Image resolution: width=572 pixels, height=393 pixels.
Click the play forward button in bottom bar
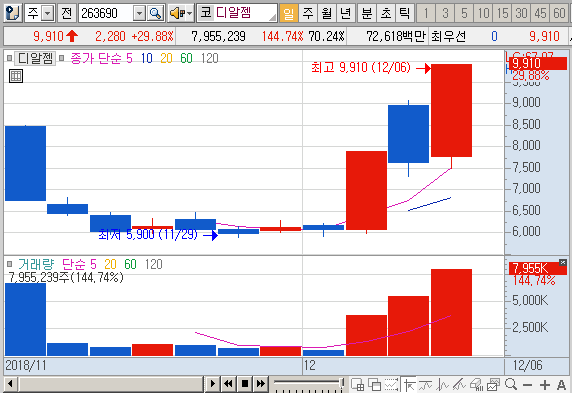click(x=212, y=384)
